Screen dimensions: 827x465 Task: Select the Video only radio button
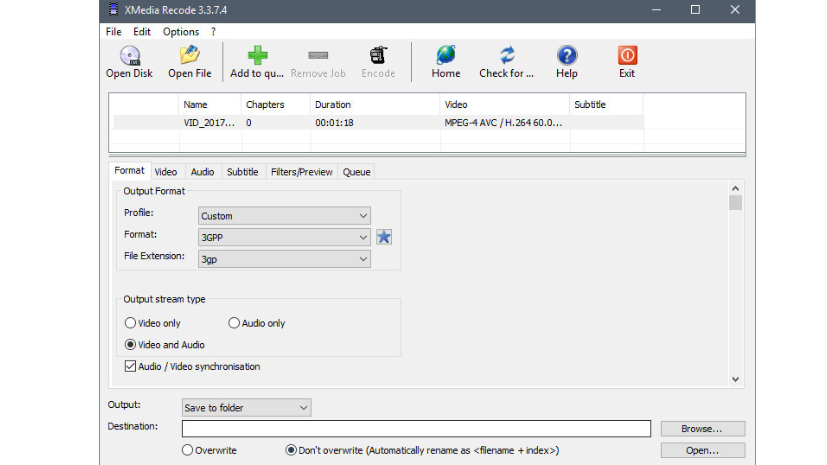pos(131,323)
